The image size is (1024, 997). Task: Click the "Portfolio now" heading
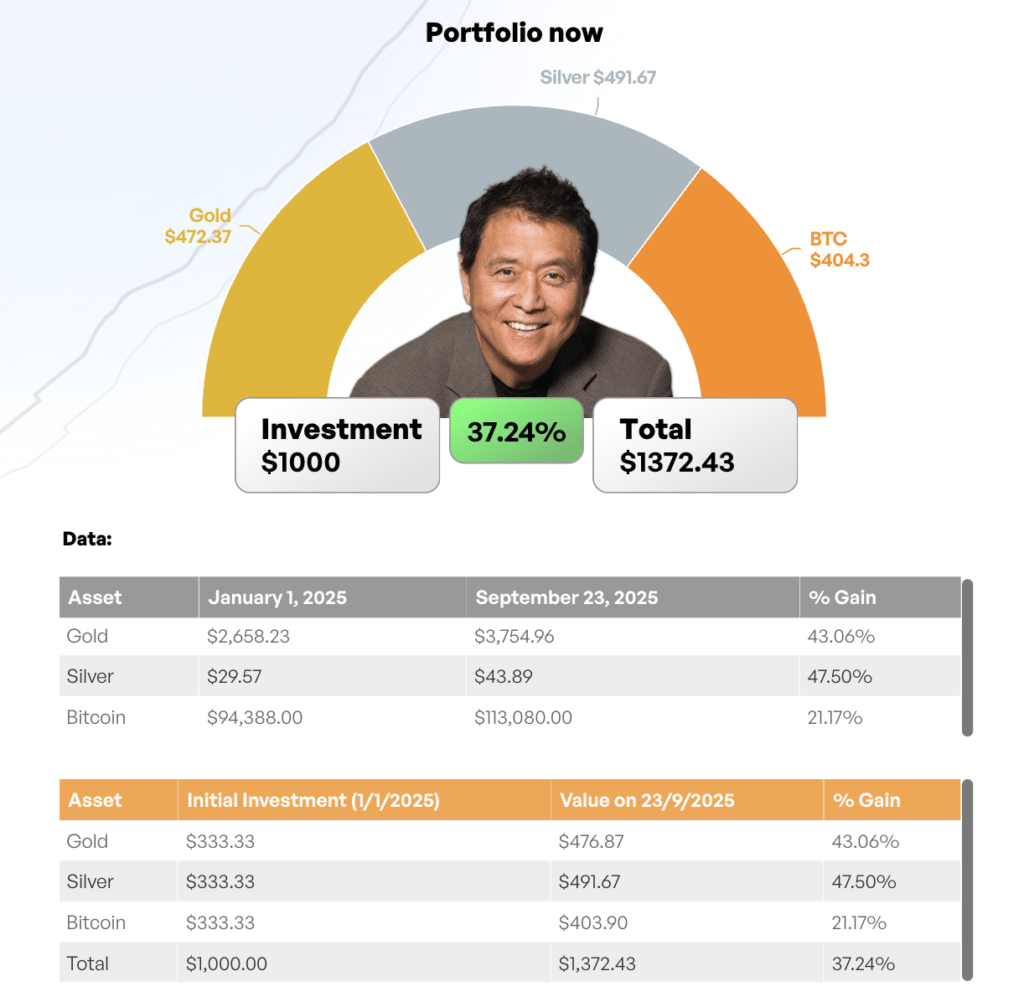point(514,32)
